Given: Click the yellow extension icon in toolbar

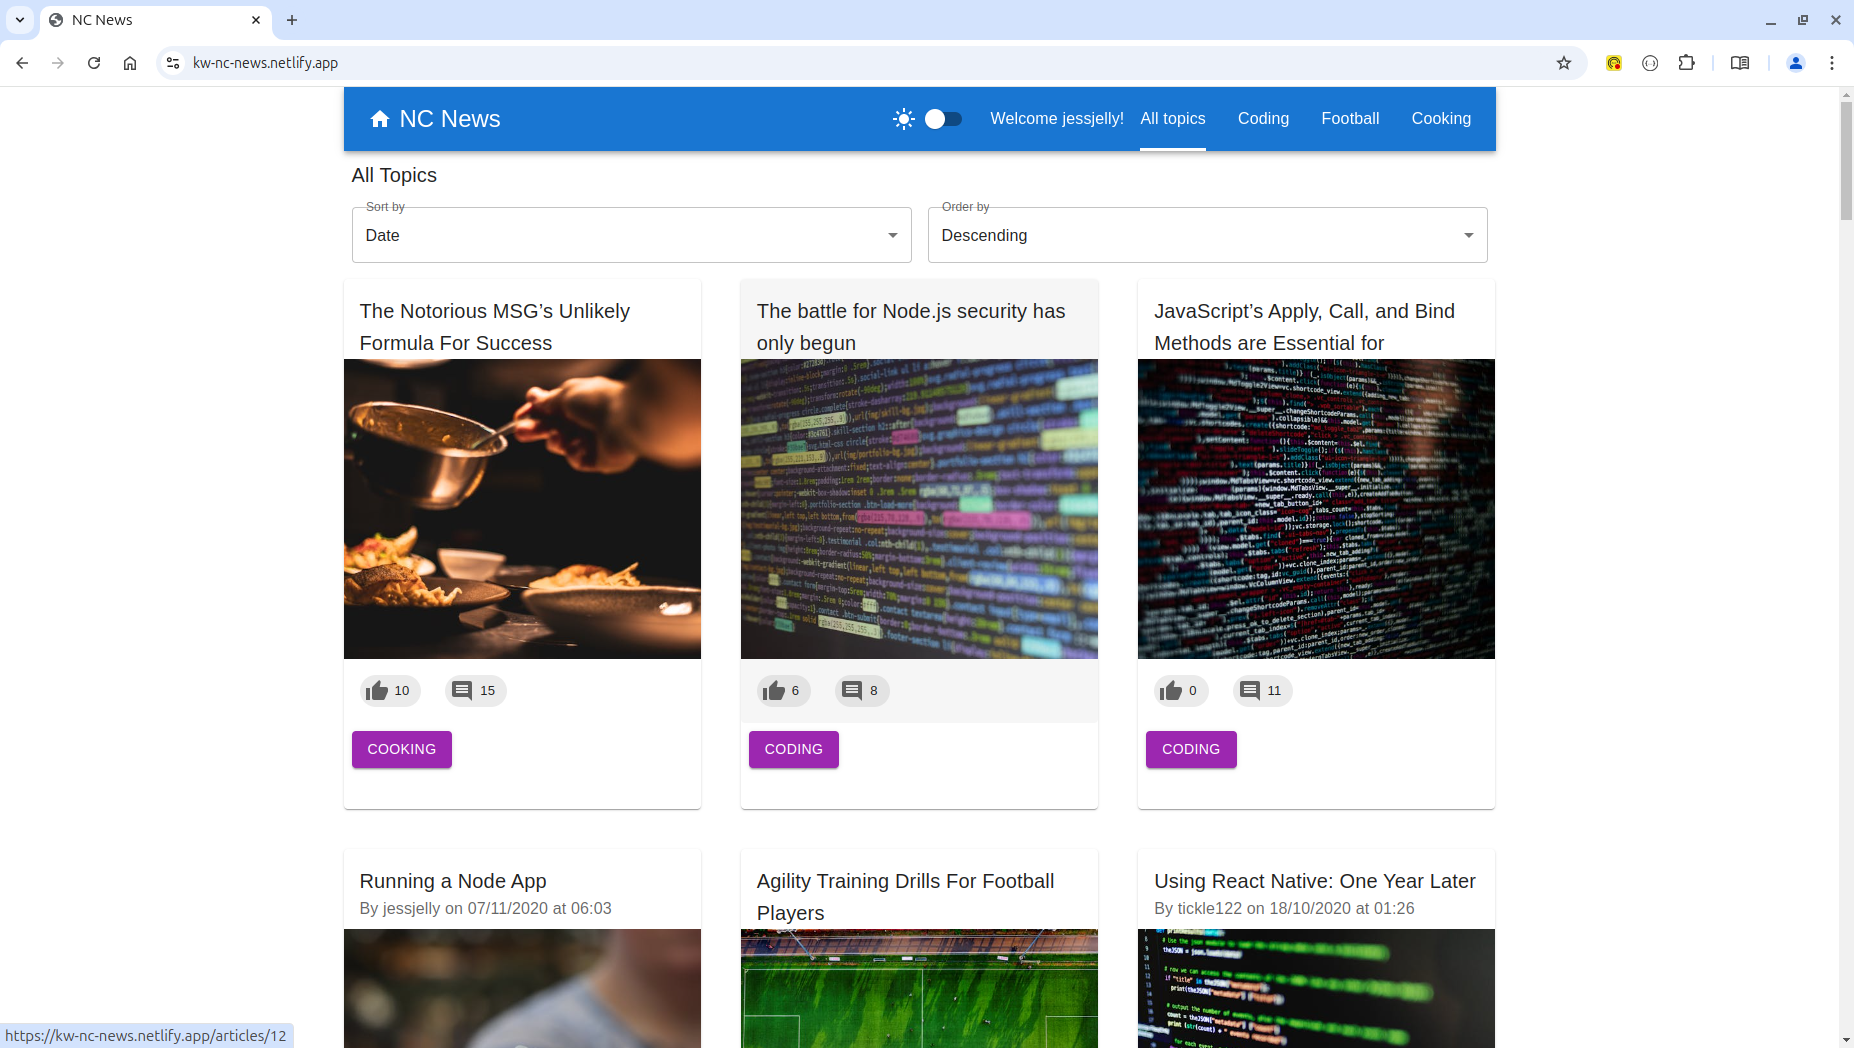Looking at the screenshot, I should pyautogui.click(x=1614, y=63).
